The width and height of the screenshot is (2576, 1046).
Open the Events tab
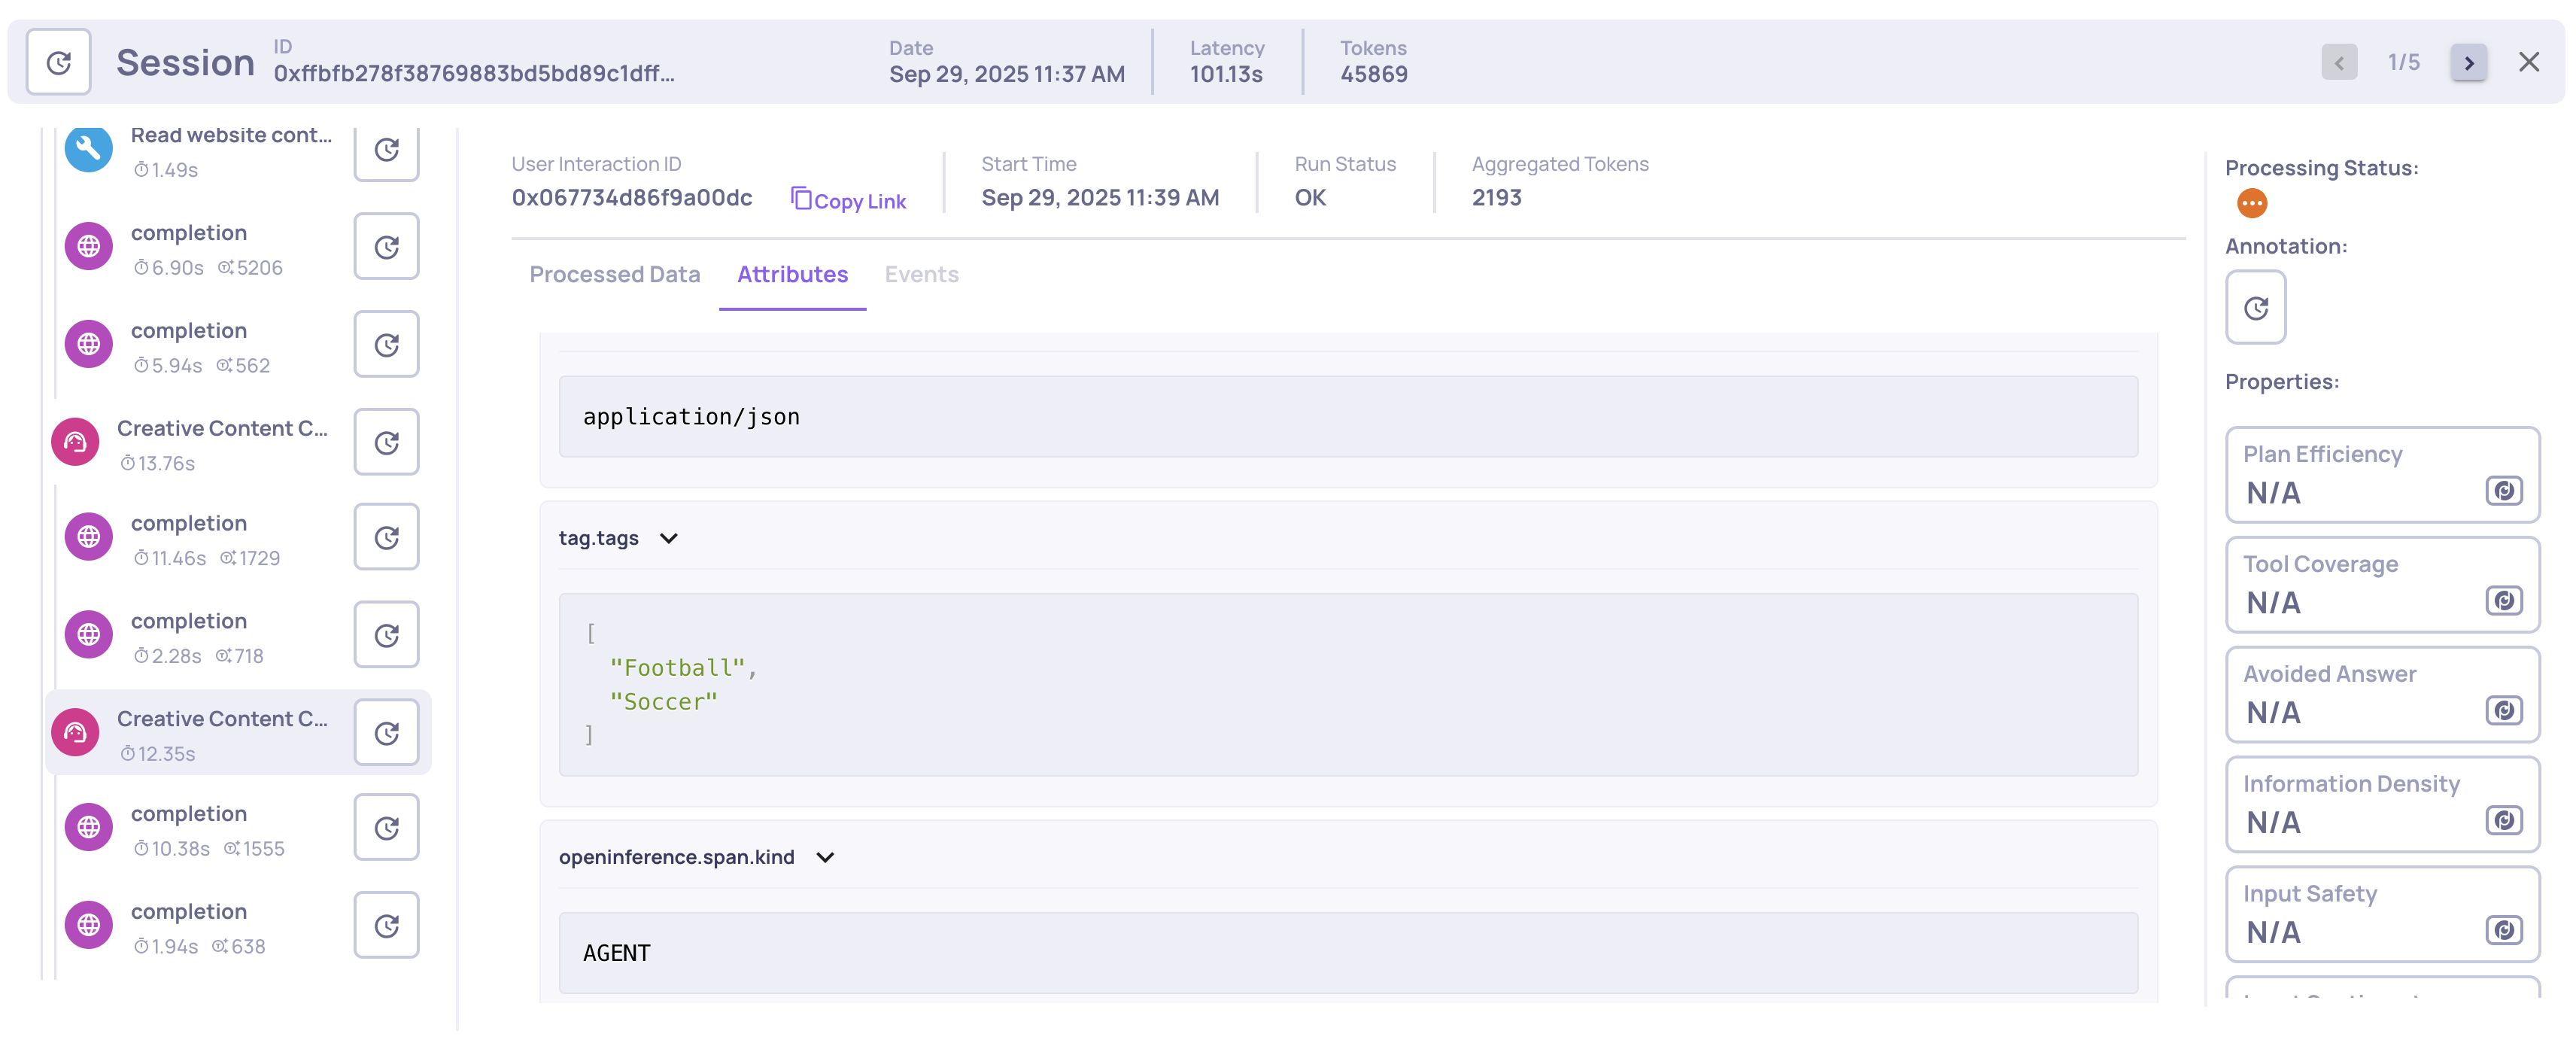click(x=921, y=275)
